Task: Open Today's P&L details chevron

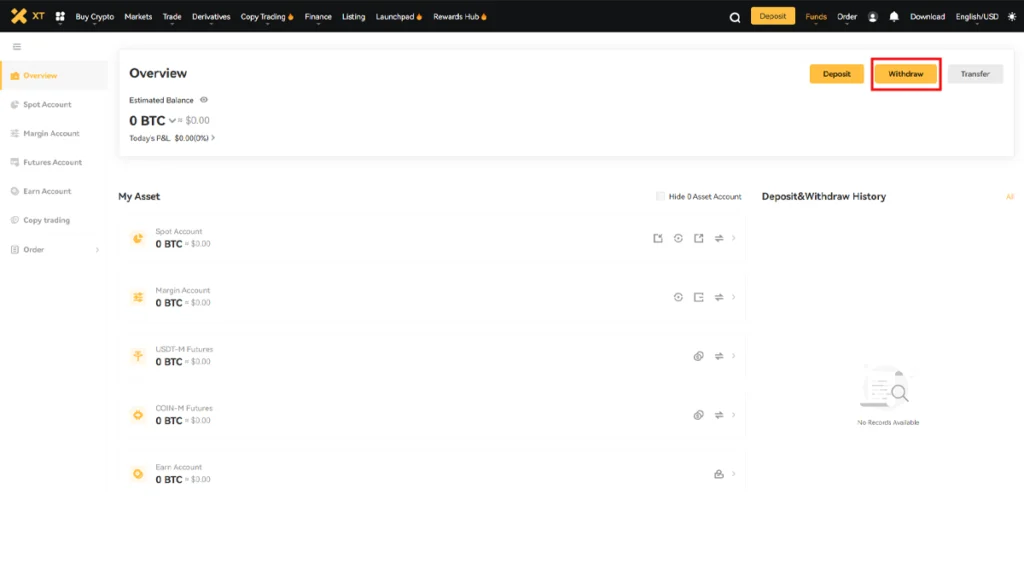Action: [213, 138]
